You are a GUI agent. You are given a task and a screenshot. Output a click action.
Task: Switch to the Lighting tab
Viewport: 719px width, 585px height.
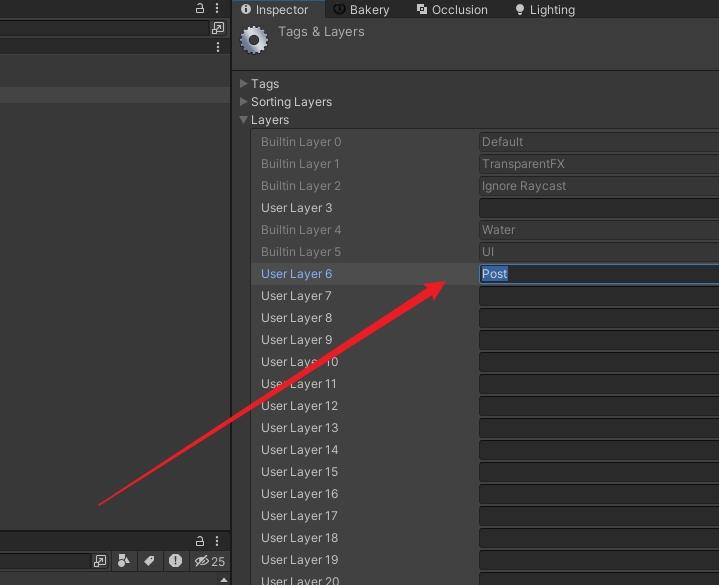(545, 10)
